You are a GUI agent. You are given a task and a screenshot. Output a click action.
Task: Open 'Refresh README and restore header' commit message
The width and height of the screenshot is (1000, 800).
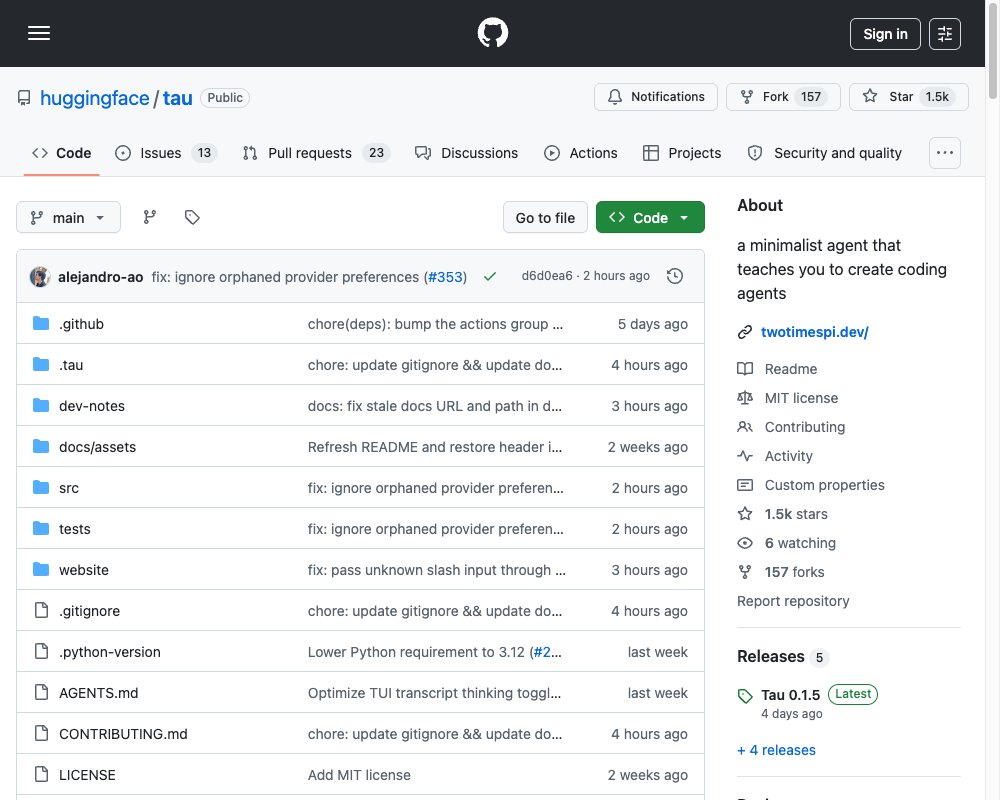435,447
